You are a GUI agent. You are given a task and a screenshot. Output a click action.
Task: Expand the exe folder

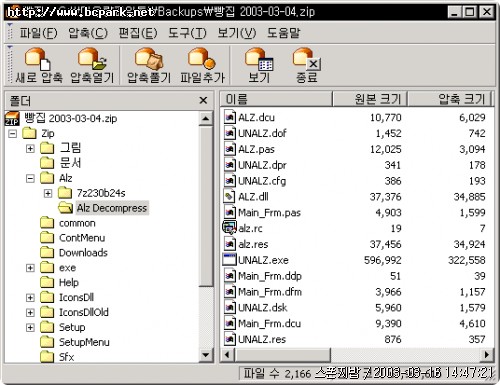pos(30,268)
